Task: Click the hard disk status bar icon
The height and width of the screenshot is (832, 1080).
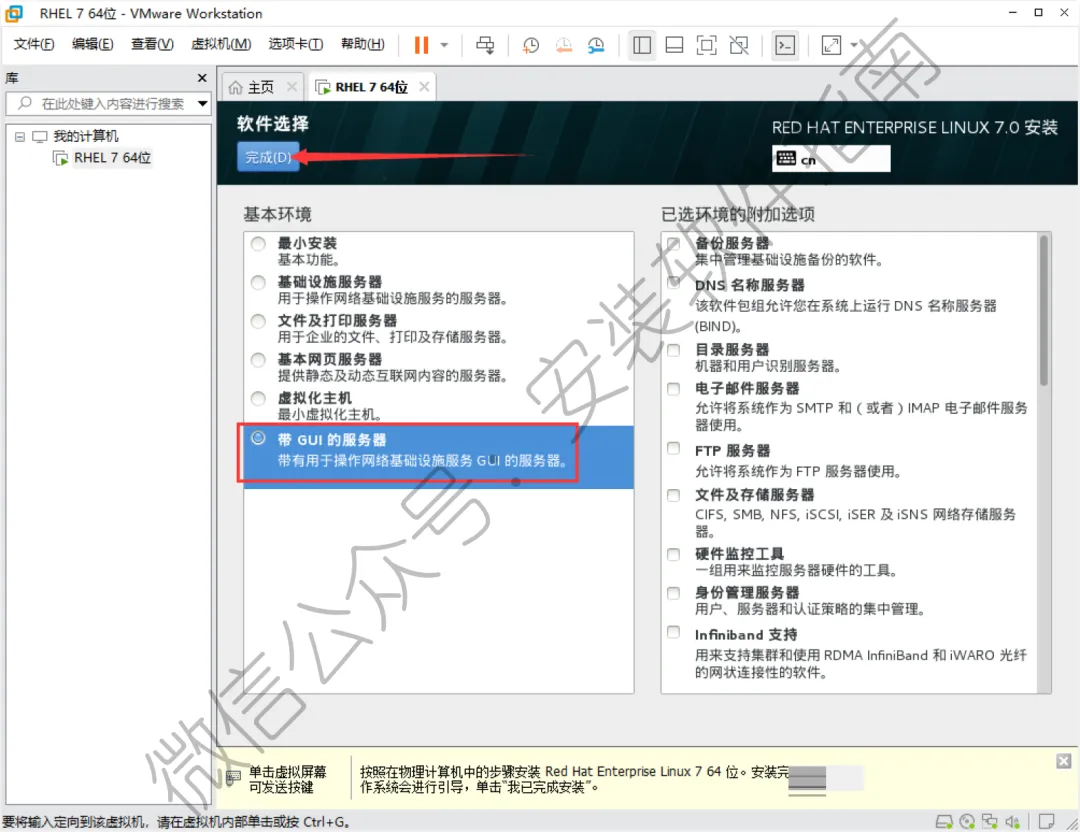Action: click(x=944, y=822)
